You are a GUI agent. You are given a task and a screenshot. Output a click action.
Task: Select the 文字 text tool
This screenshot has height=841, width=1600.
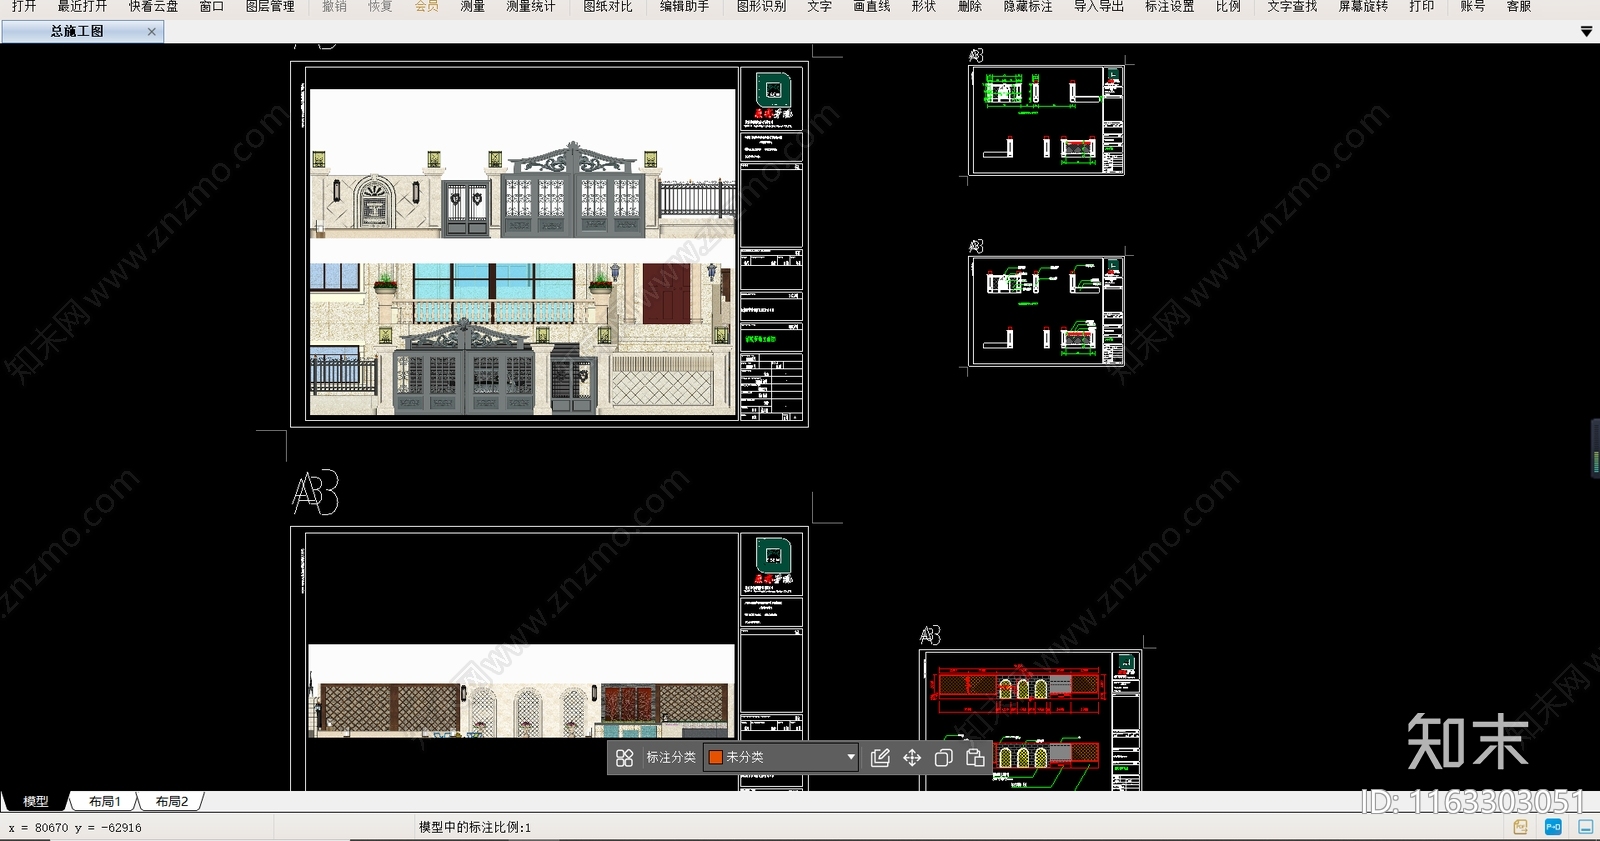click(819, 7)
